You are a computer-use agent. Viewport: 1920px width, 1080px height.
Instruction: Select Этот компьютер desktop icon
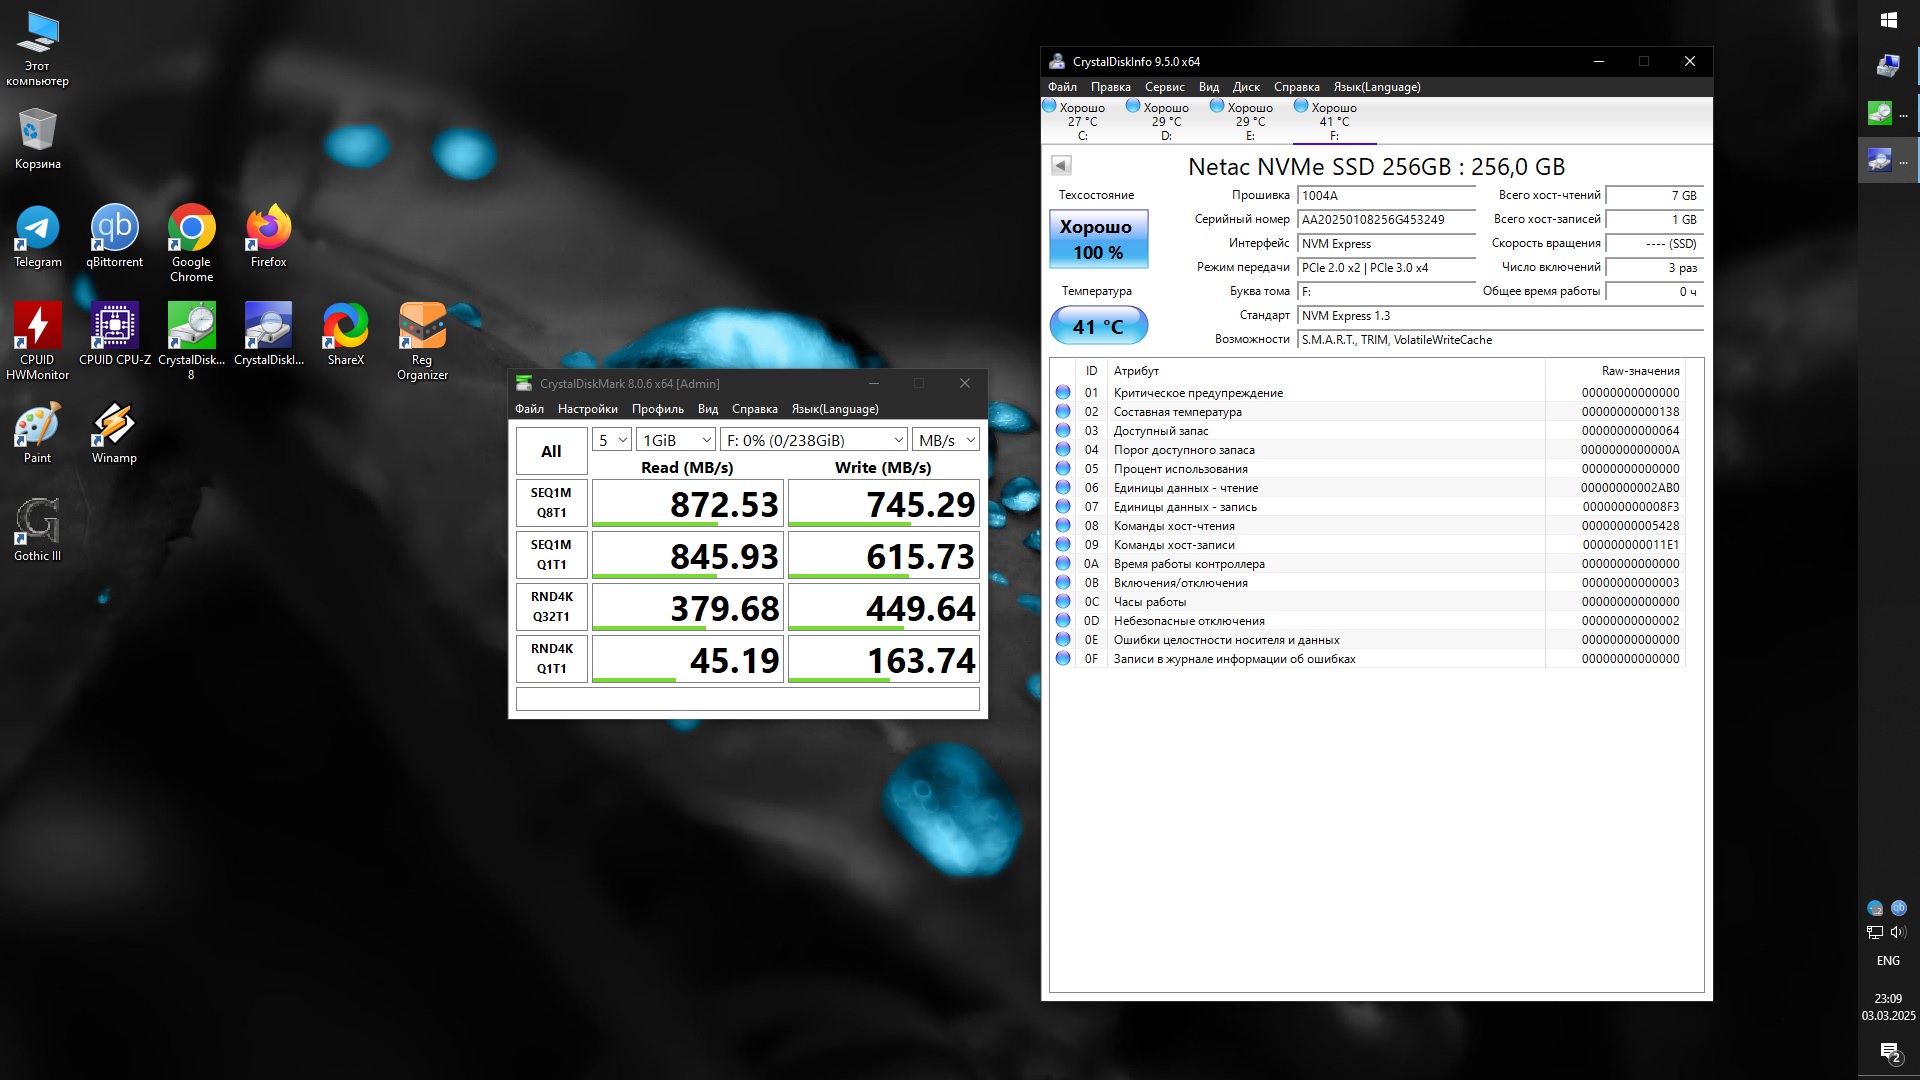click(x=38, y=48)
